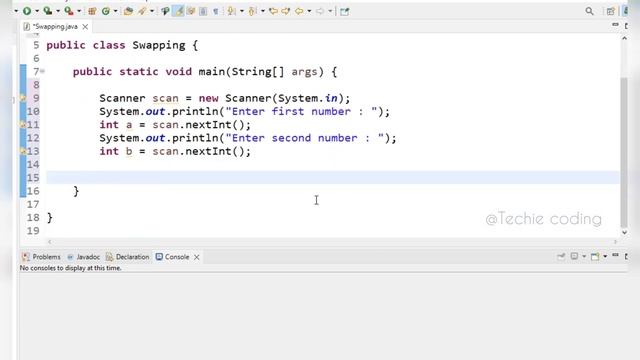Click the warning marker on line 9
640x360 pixels.
click(23, 98)
